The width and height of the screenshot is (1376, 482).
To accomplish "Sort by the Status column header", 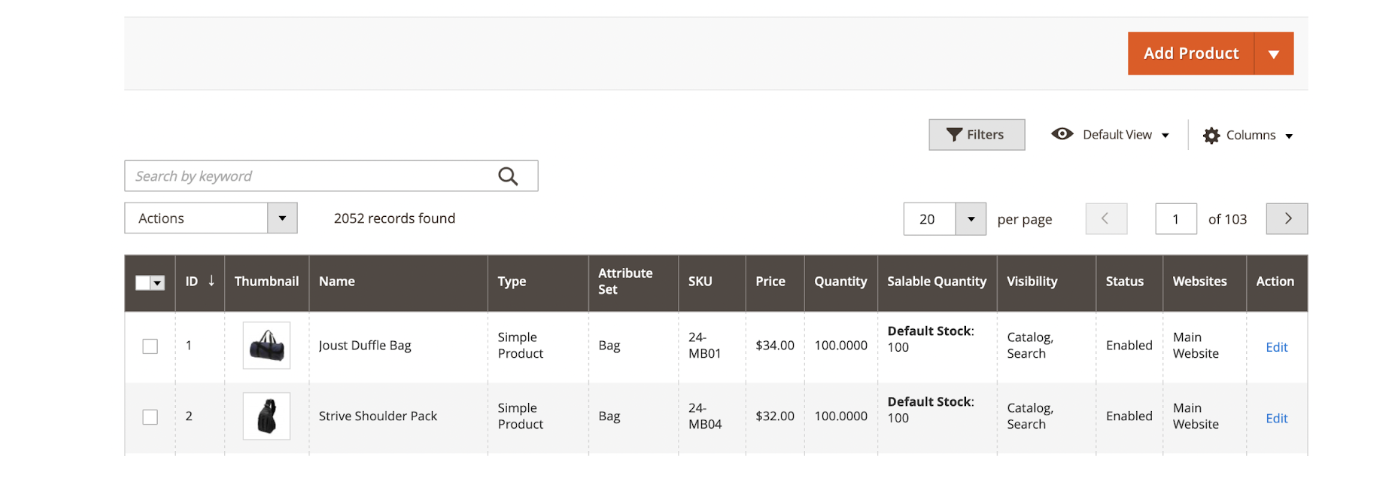I will coord(1129,281).
